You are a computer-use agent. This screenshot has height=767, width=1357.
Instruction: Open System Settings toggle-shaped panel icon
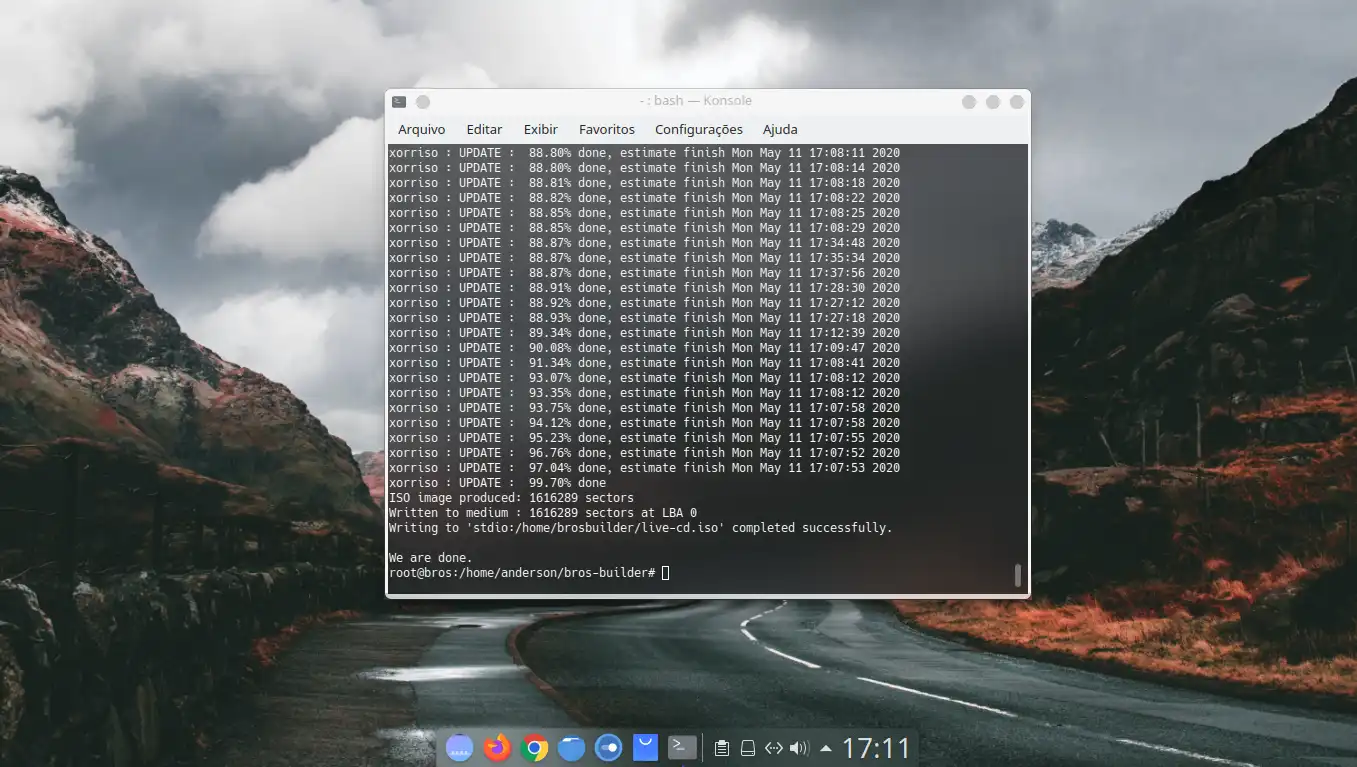click(x=608, y=747)
